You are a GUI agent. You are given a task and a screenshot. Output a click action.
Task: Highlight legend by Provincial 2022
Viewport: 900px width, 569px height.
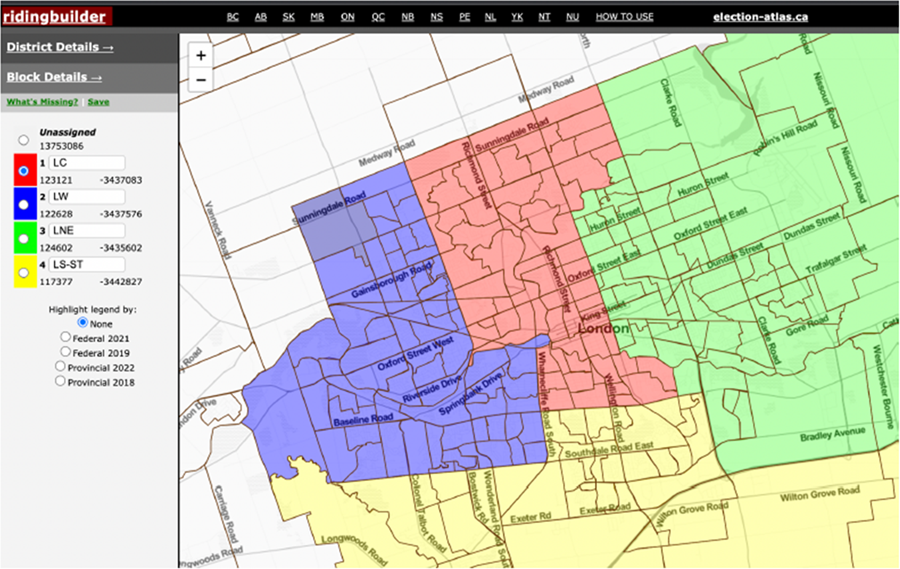click(x=60, y=366)
